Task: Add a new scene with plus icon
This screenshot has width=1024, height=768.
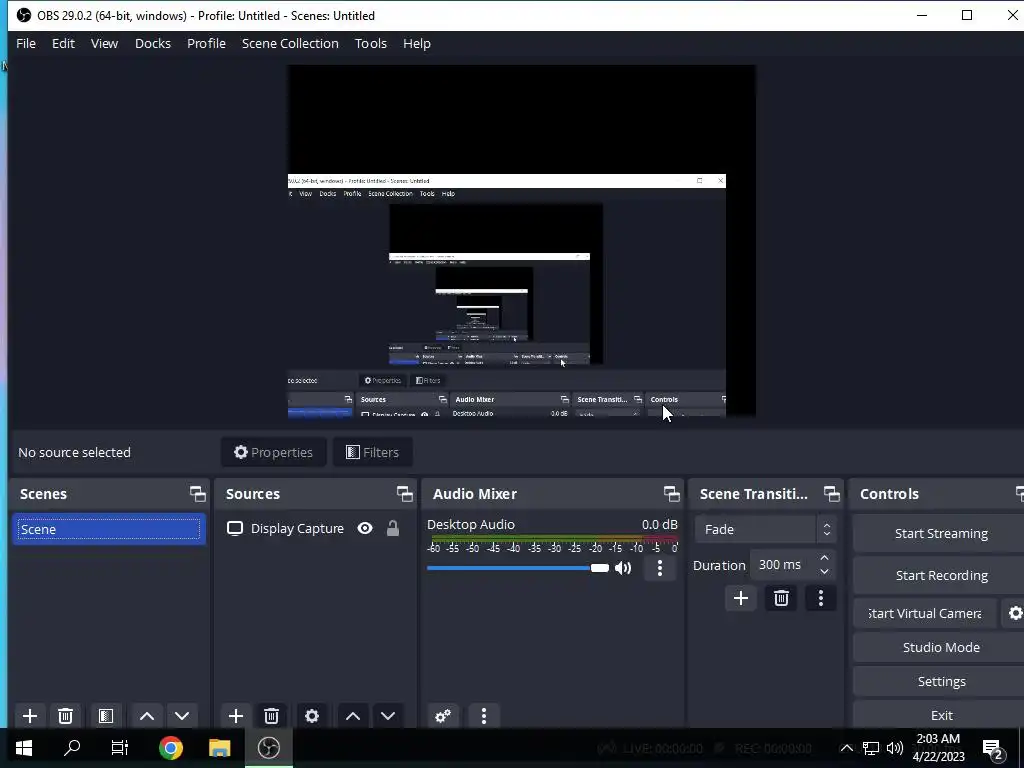Action: [29, 716]
